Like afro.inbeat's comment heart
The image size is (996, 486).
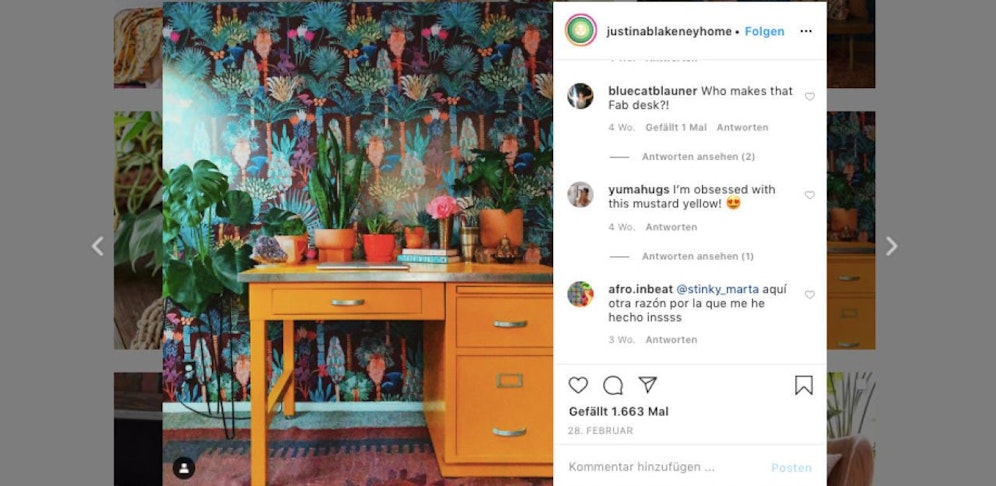809,295
